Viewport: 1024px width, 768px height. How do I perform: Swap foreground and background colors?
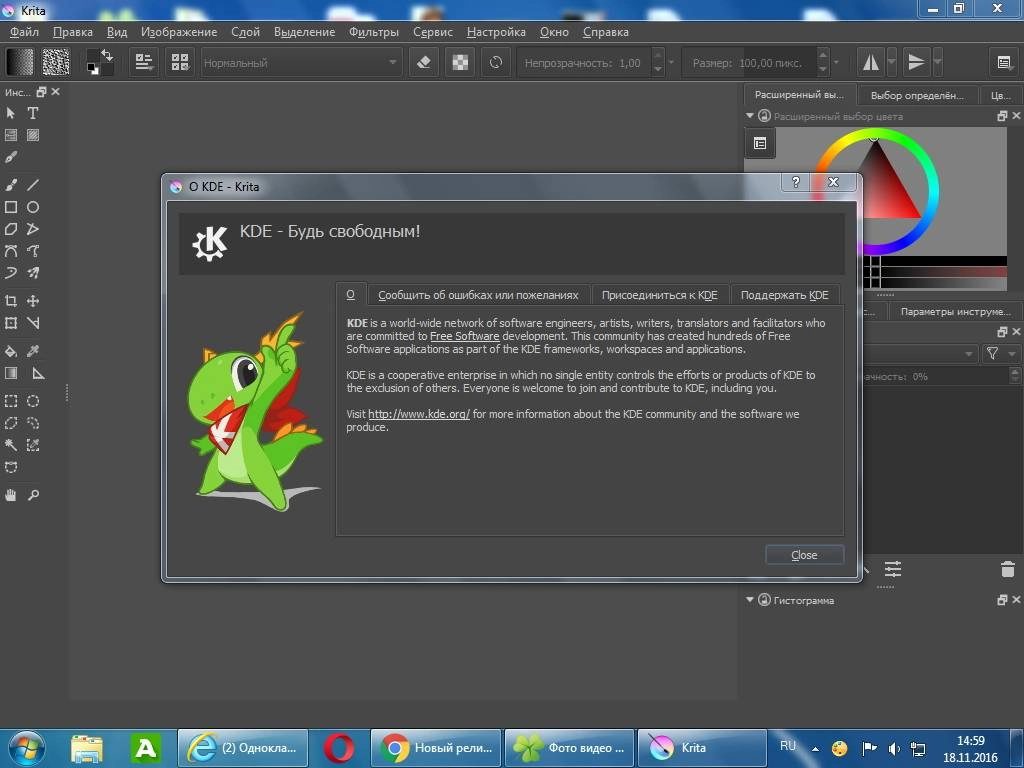pyautogui.click(x=107, y=55)
